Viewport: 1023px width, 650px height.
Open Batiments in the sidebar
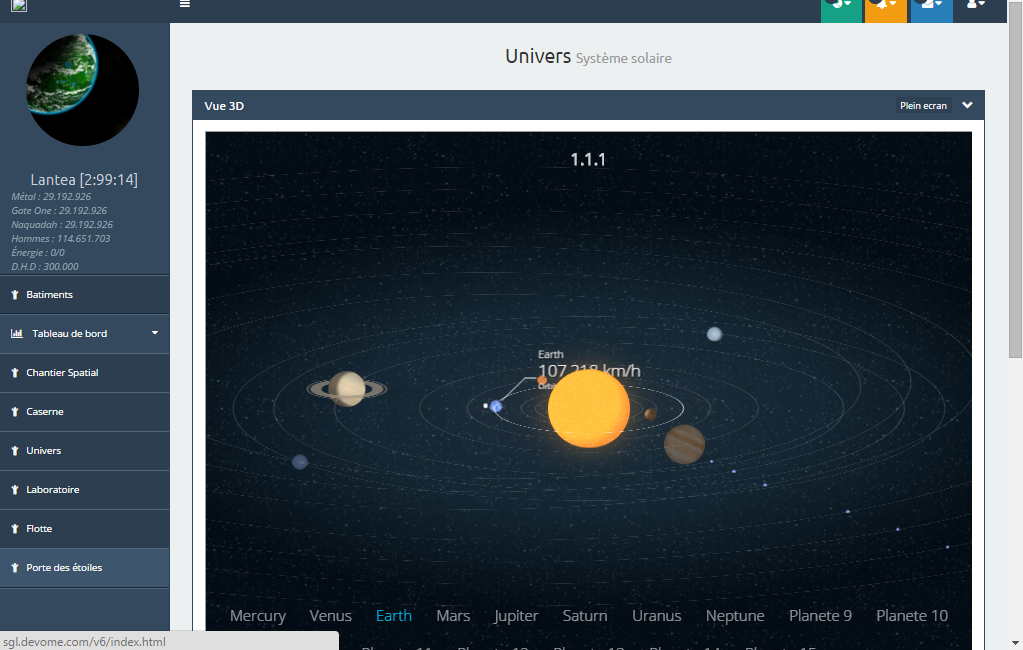[49, 295]
